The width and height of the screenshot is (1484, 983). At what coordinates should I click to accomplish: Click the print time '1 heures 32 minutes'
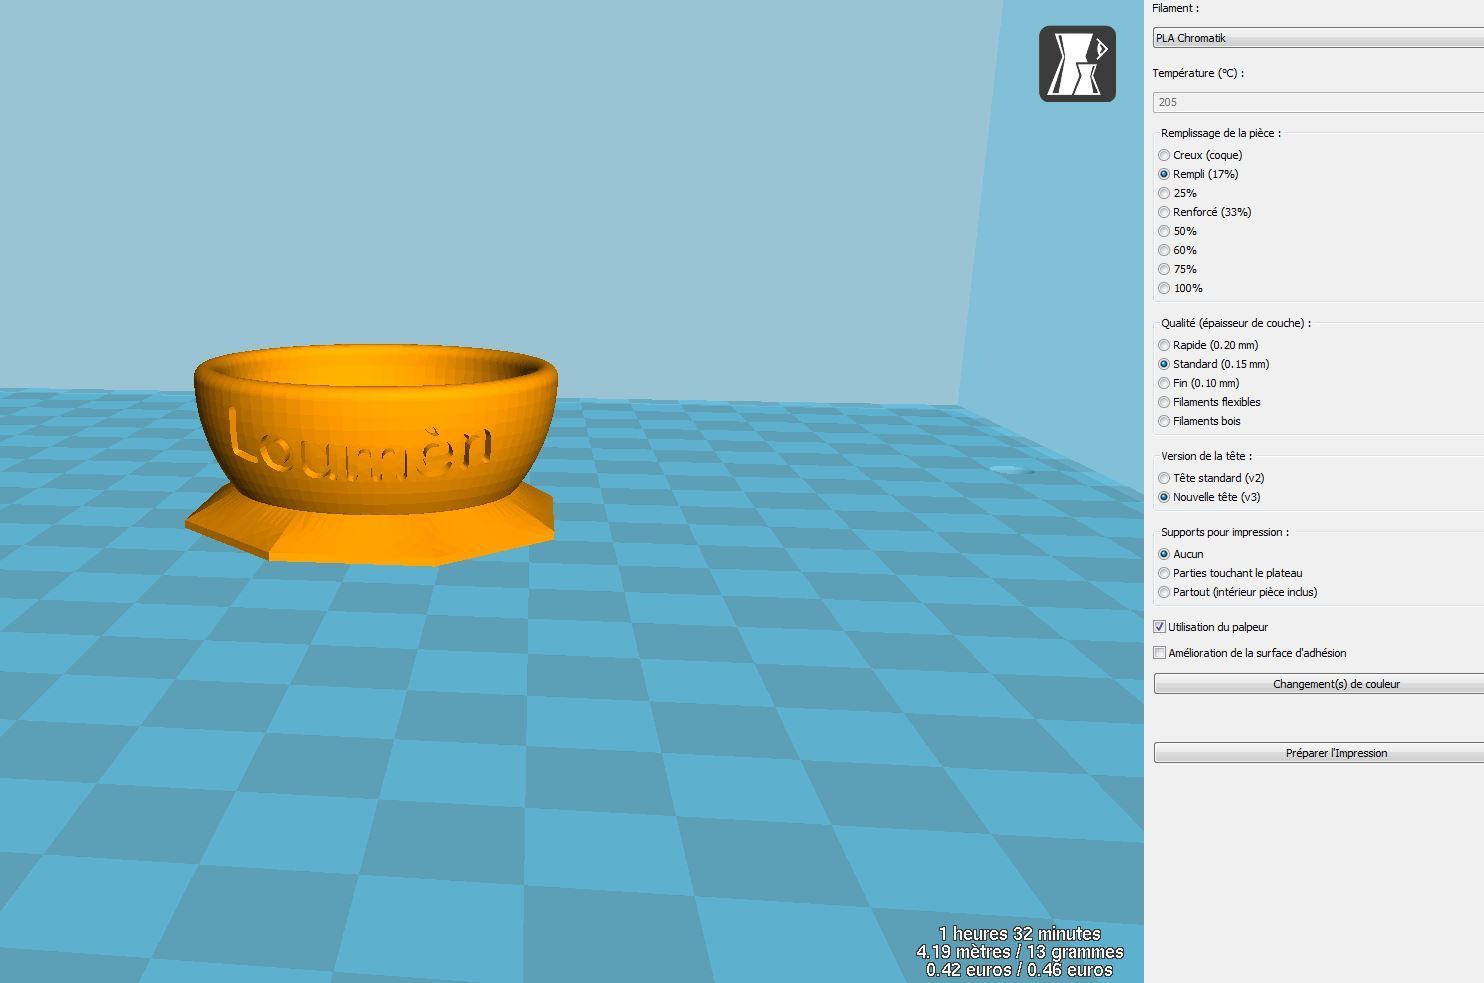tap(1019, 933)
